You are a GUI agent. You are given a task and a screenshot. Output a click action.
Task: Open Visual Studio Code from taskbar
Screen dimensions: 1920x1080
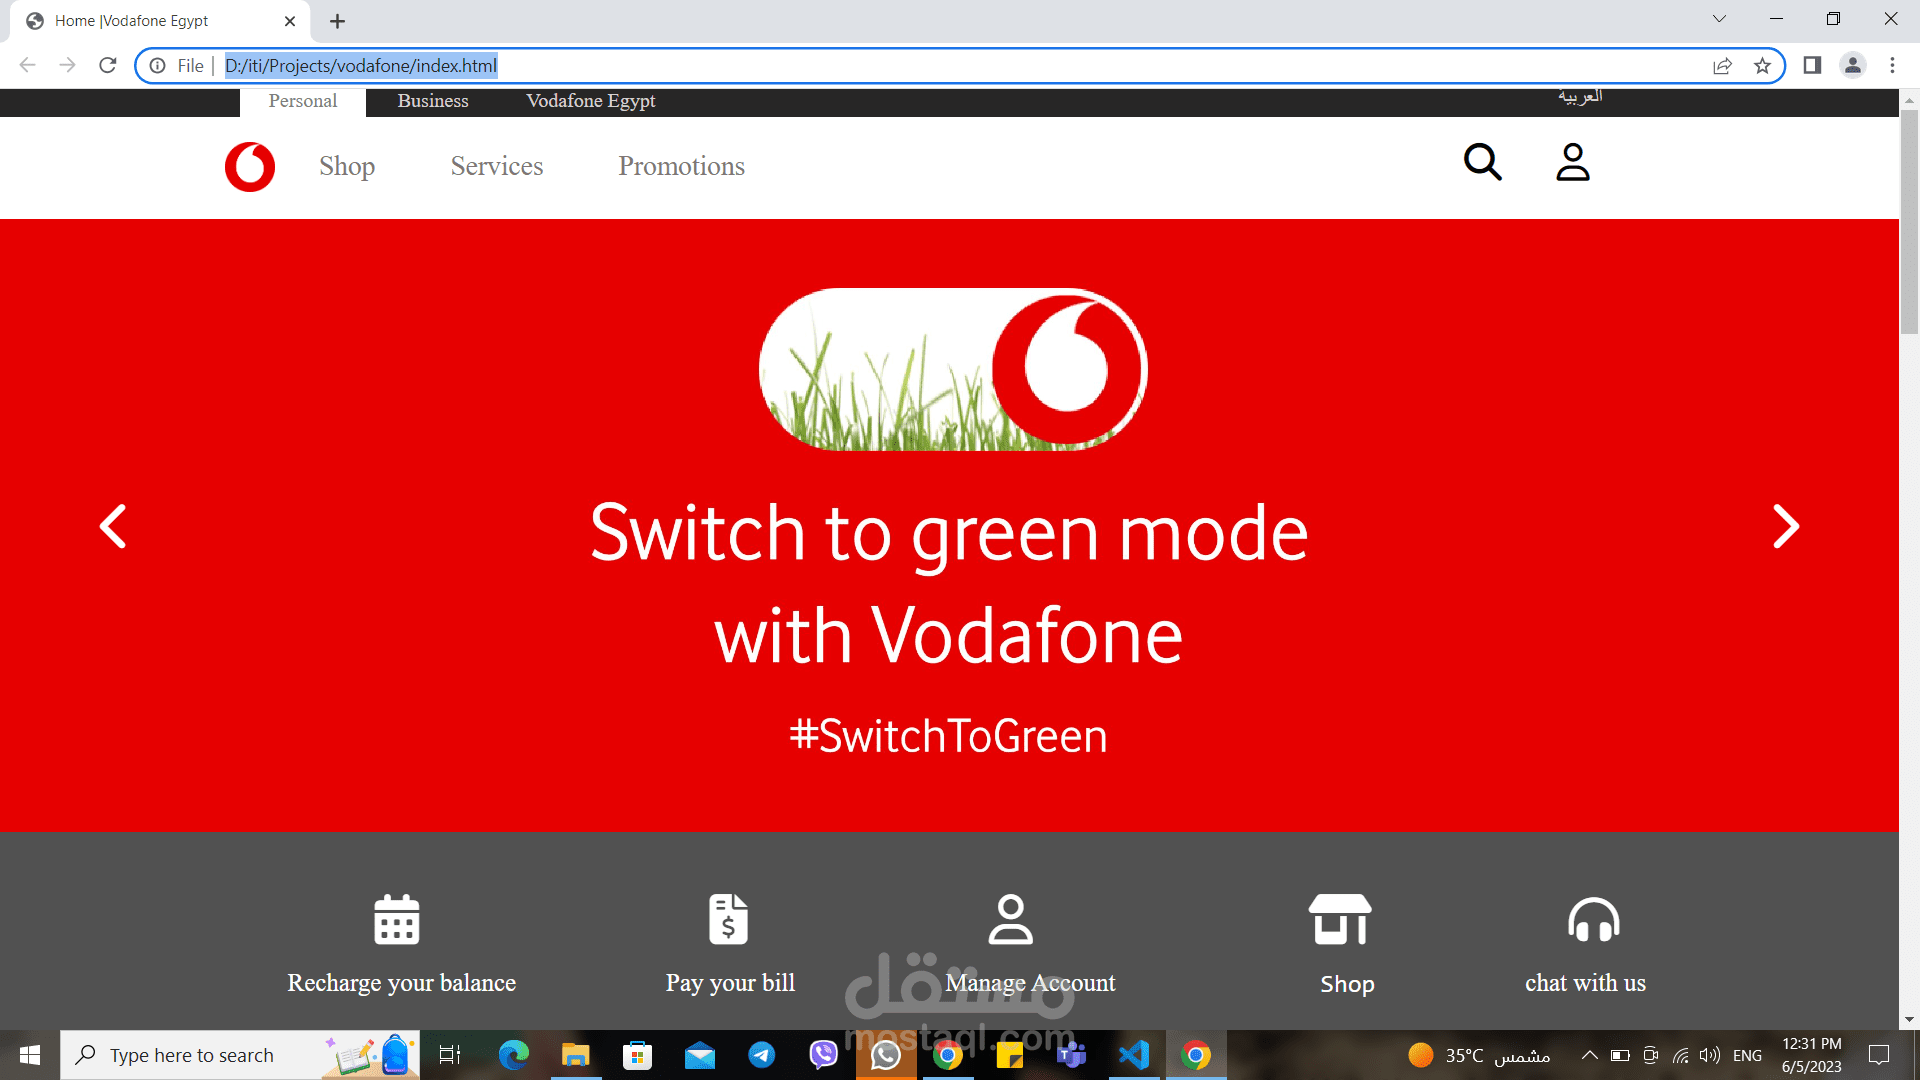click(x=1134, y=1055)
